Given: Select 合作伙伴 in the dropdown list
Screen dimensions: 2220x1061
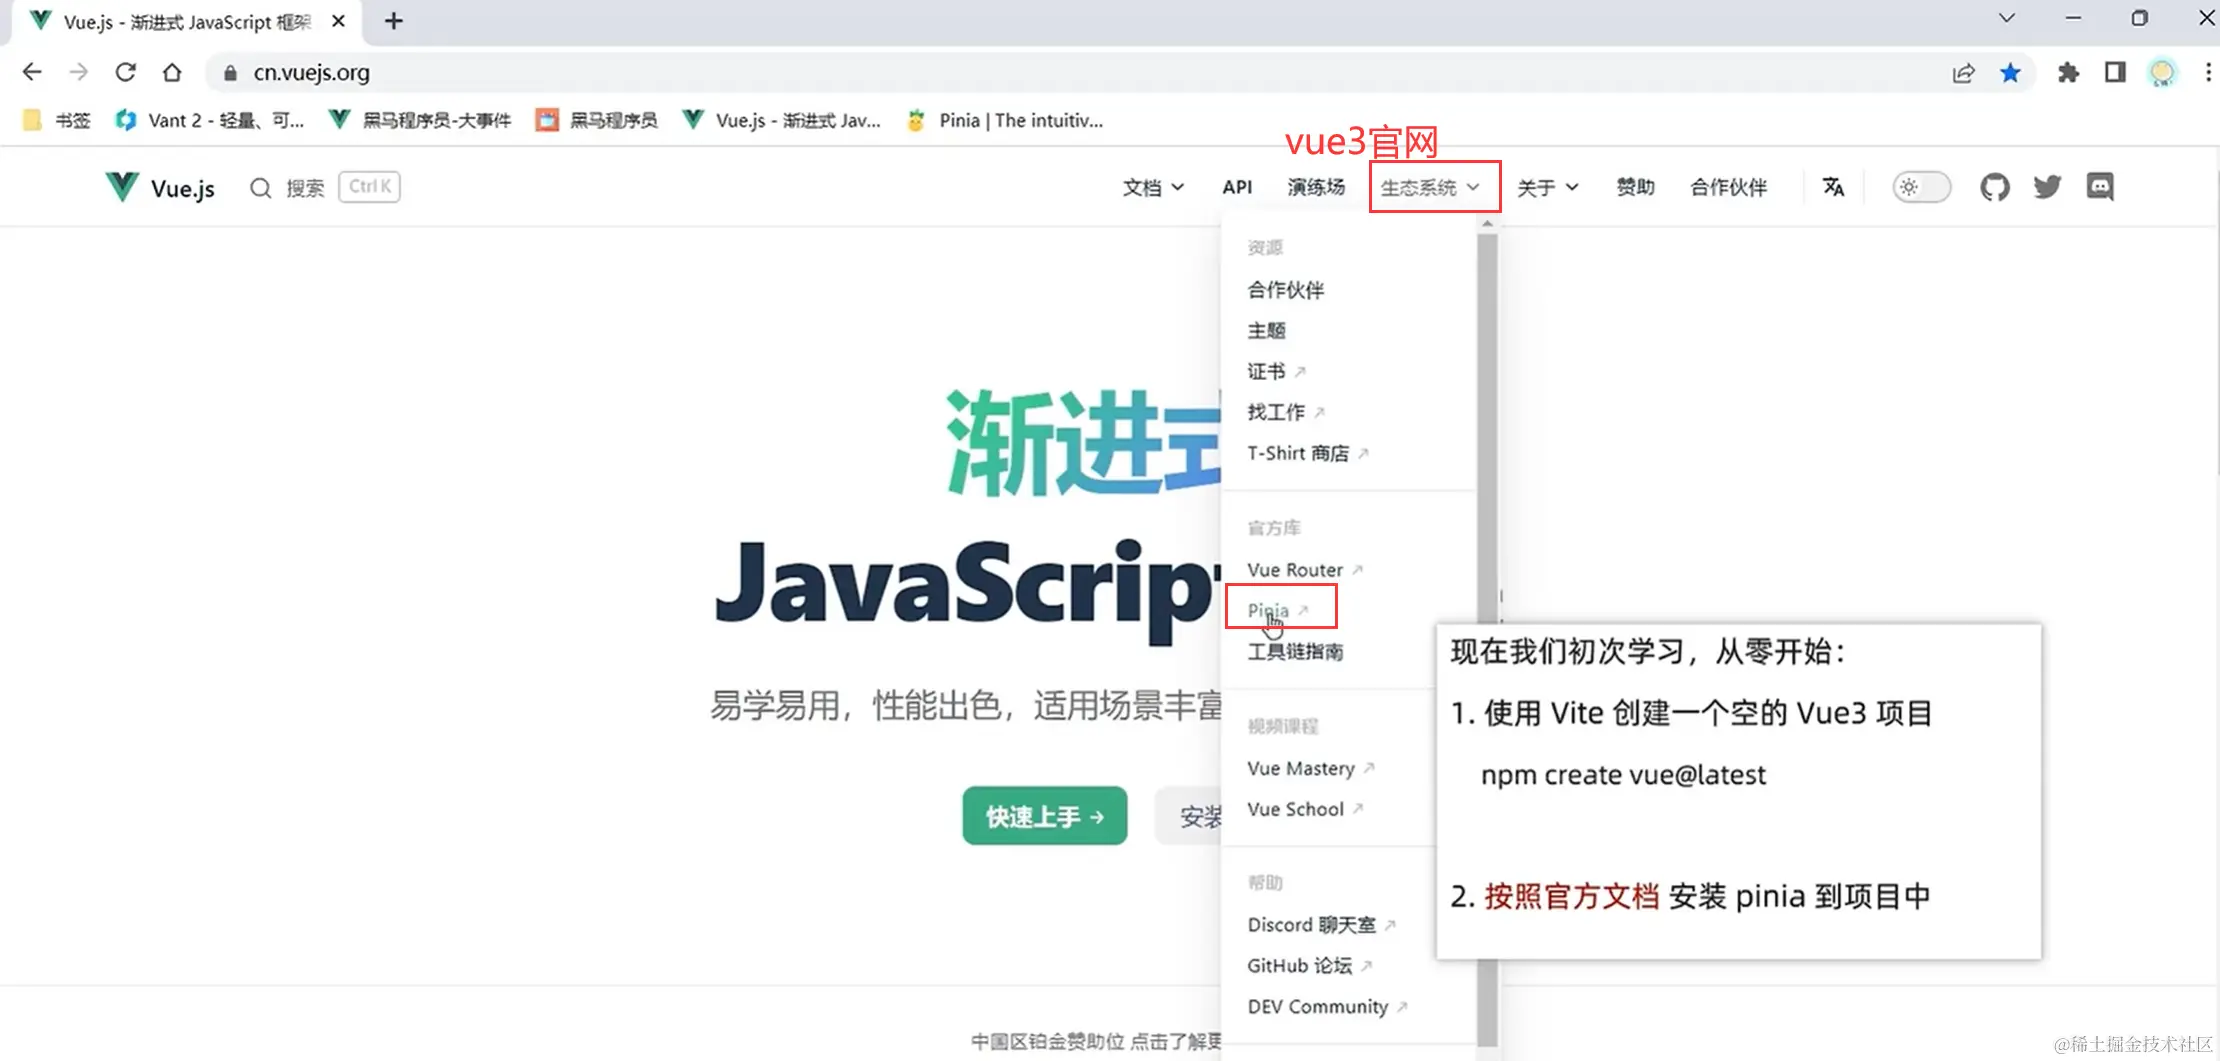Looking at the screenshot, I should coord(1285,290).
